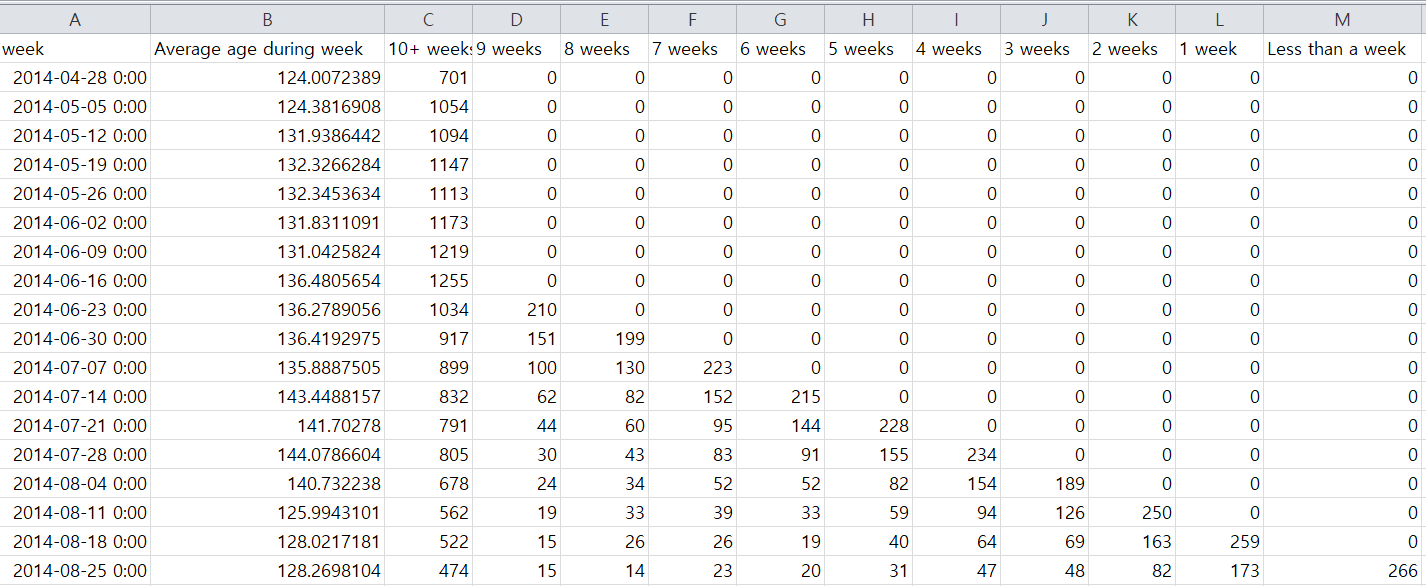
Task: Select column C header
Action: [428, 19]
